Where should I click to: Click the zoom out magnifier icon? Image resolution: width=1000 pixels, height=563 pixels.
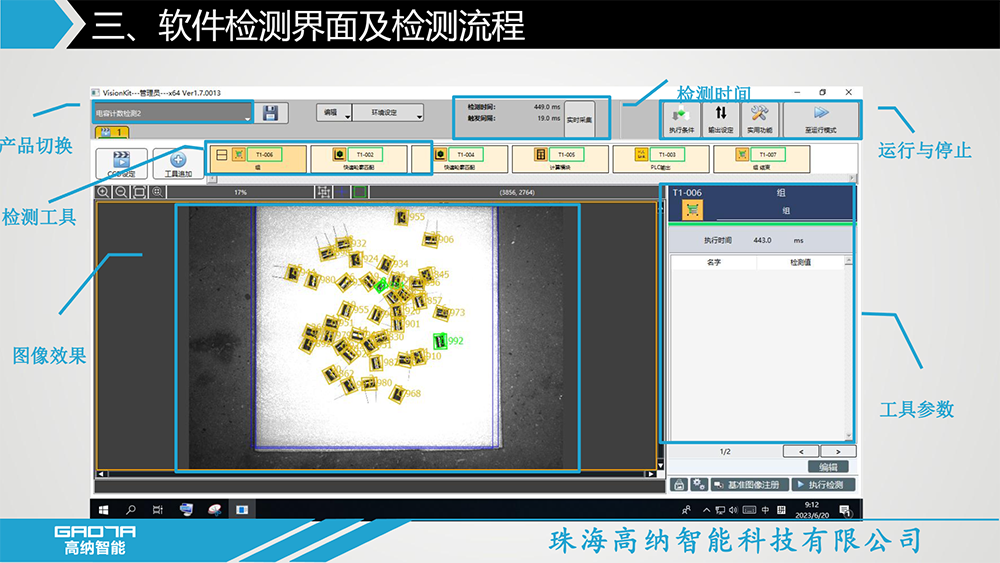tap(121, 192)
